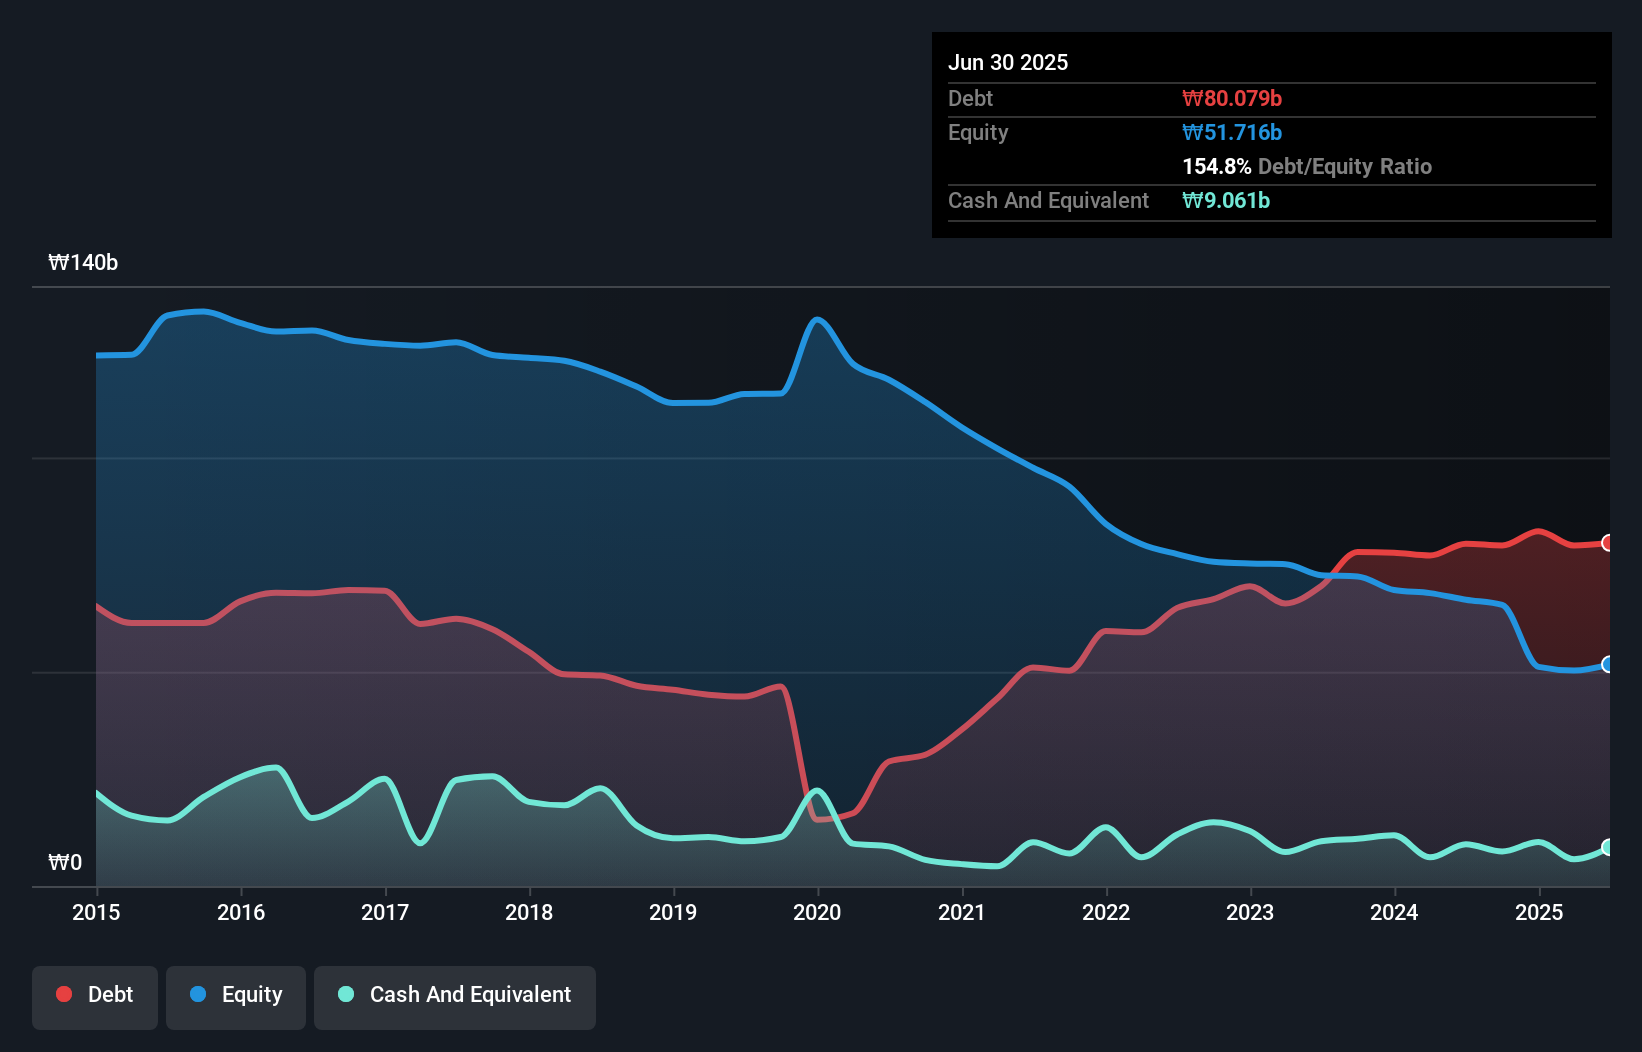
Task: Select the 2015 year label on axis
Action: 95,912
